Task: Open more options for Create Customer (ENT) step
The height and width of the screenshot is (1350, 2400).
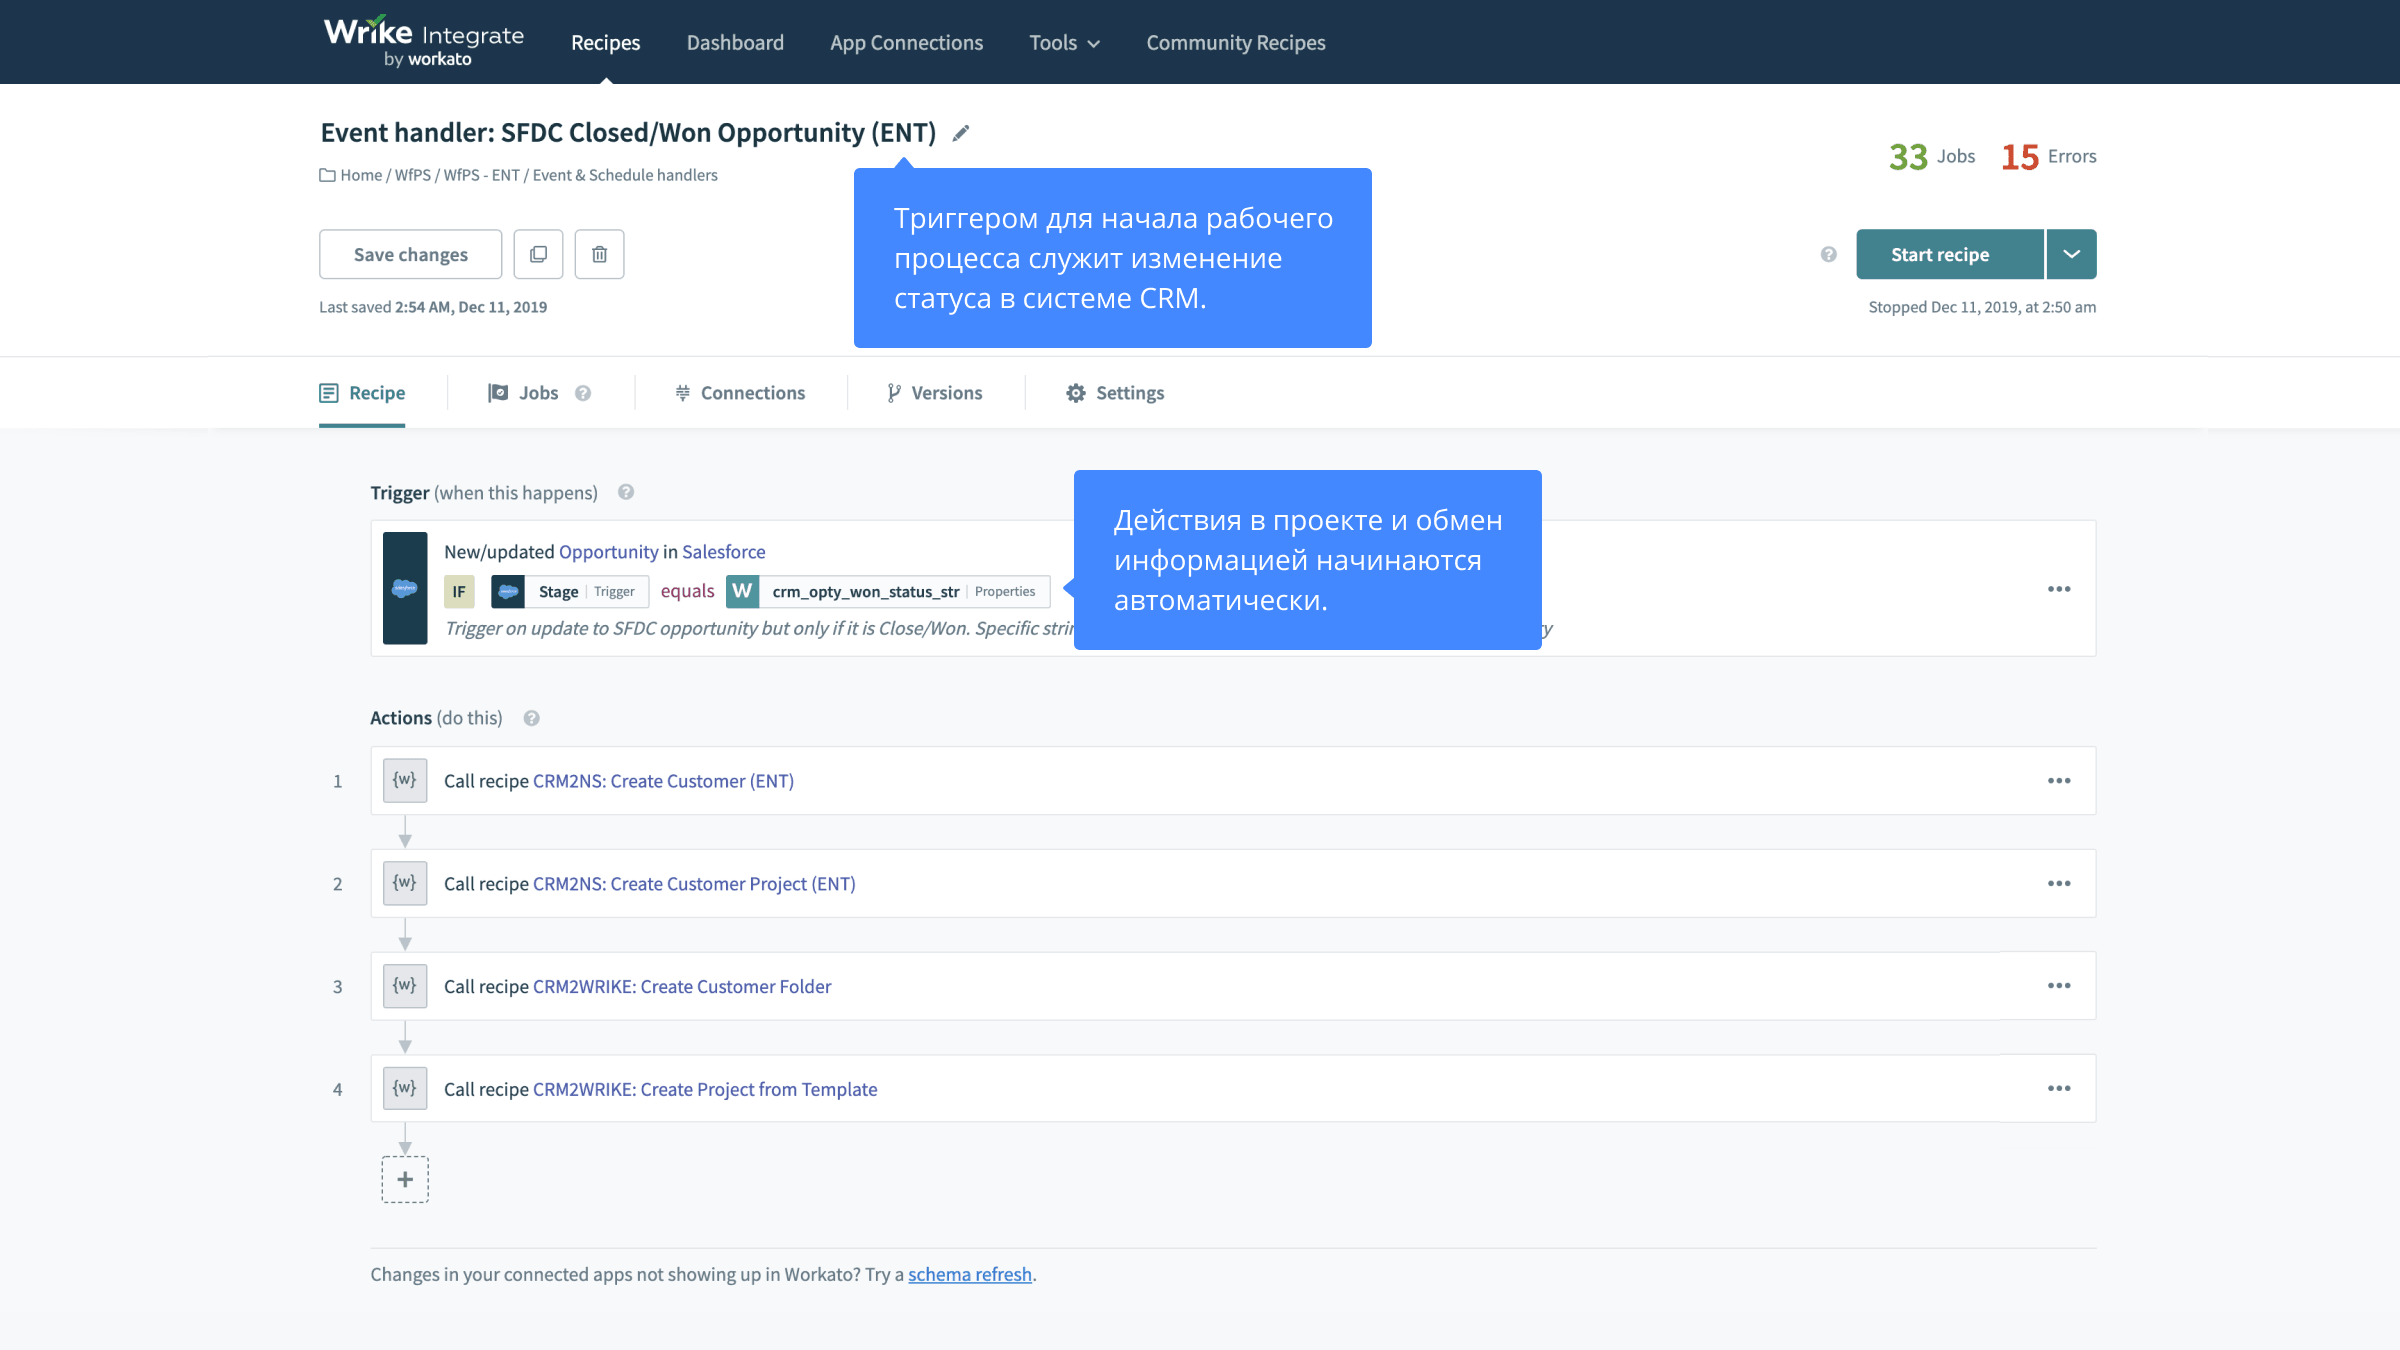Action: pyautogui.click(x=2059, y=780)
